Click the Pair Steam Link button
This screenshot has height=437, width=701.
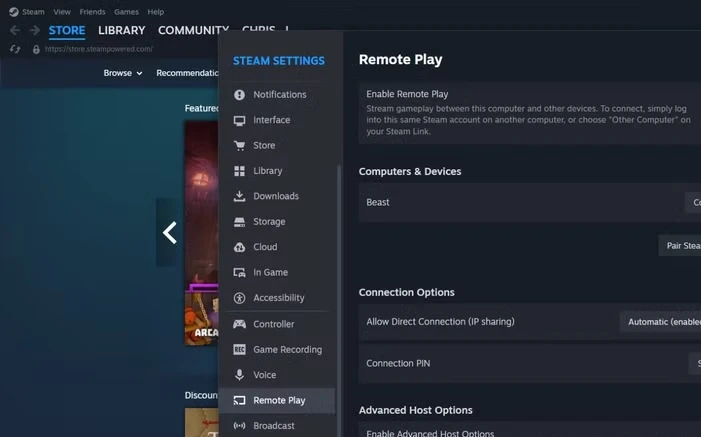coord(680,246)
